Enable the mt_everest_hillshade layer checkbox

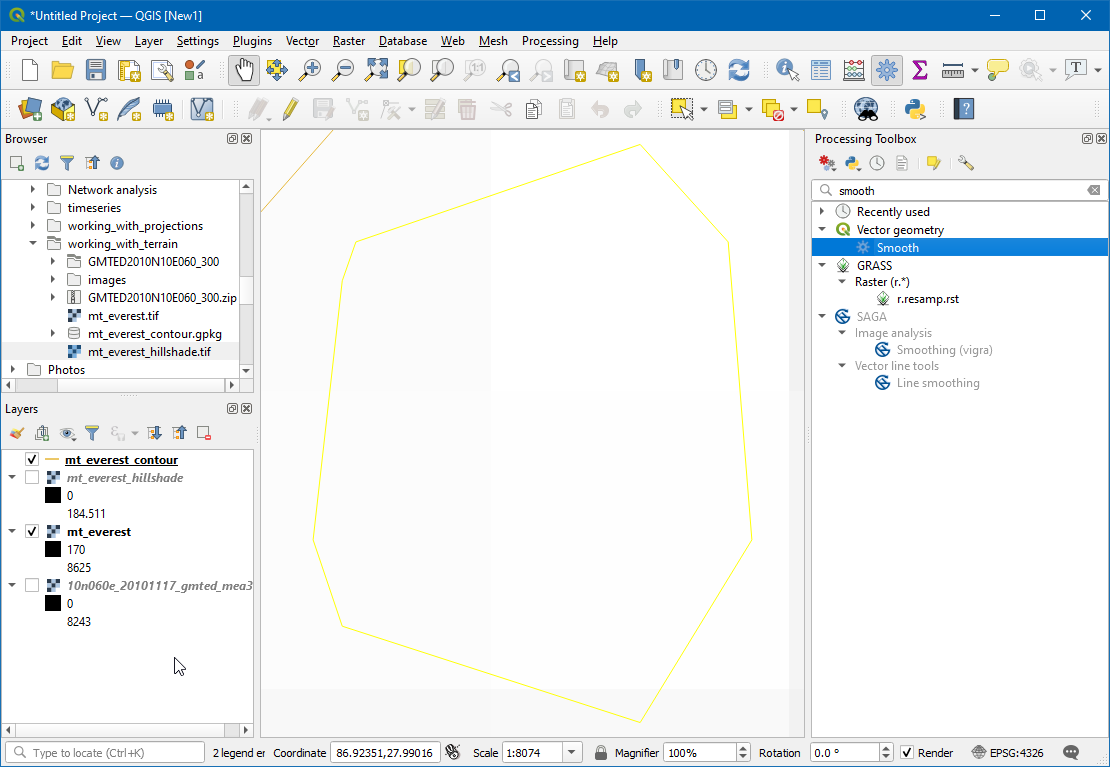(x=32, y=478)
